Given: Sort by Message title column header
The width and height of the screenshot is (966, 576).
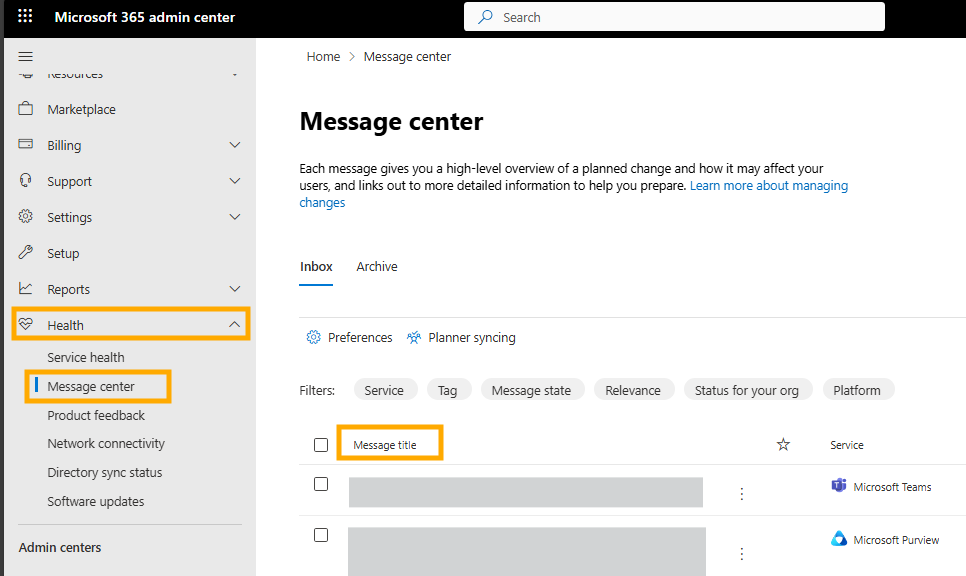Looking at the screenshot, I should click(x=385, y=445).
